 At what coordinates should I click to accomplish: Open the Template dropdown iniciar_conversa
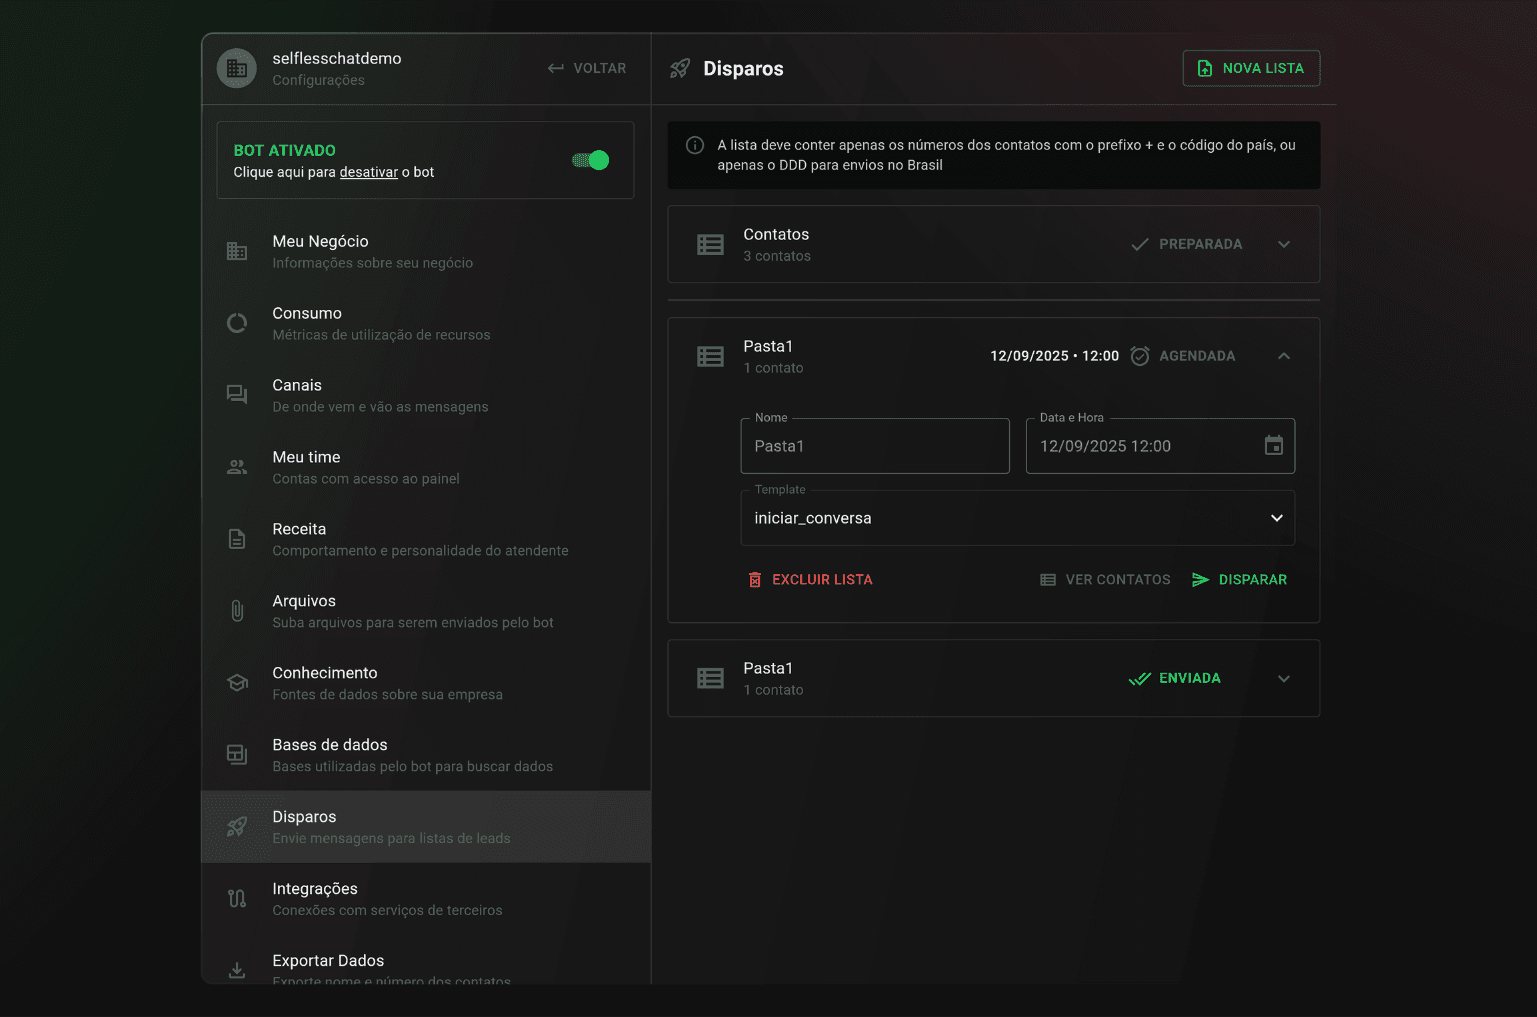[1017, 518]
